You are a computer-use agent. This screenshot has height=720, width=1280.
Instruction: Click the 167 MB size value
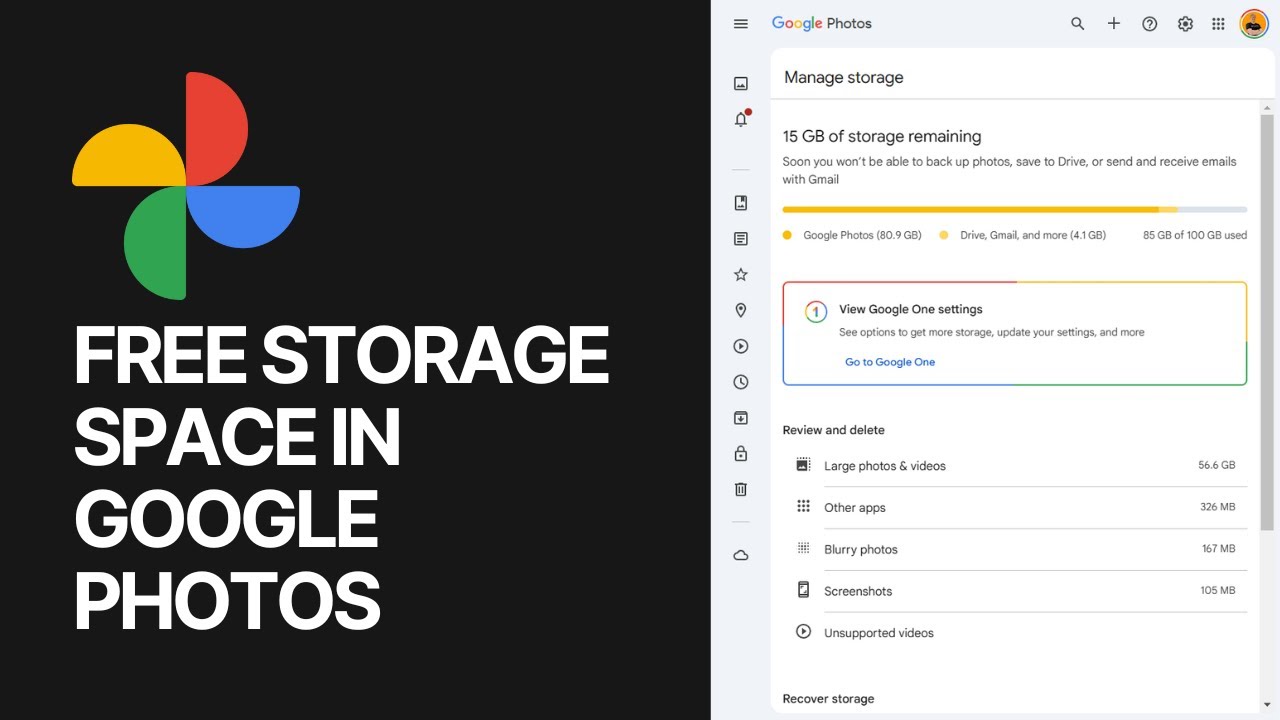coord(1219,549)
